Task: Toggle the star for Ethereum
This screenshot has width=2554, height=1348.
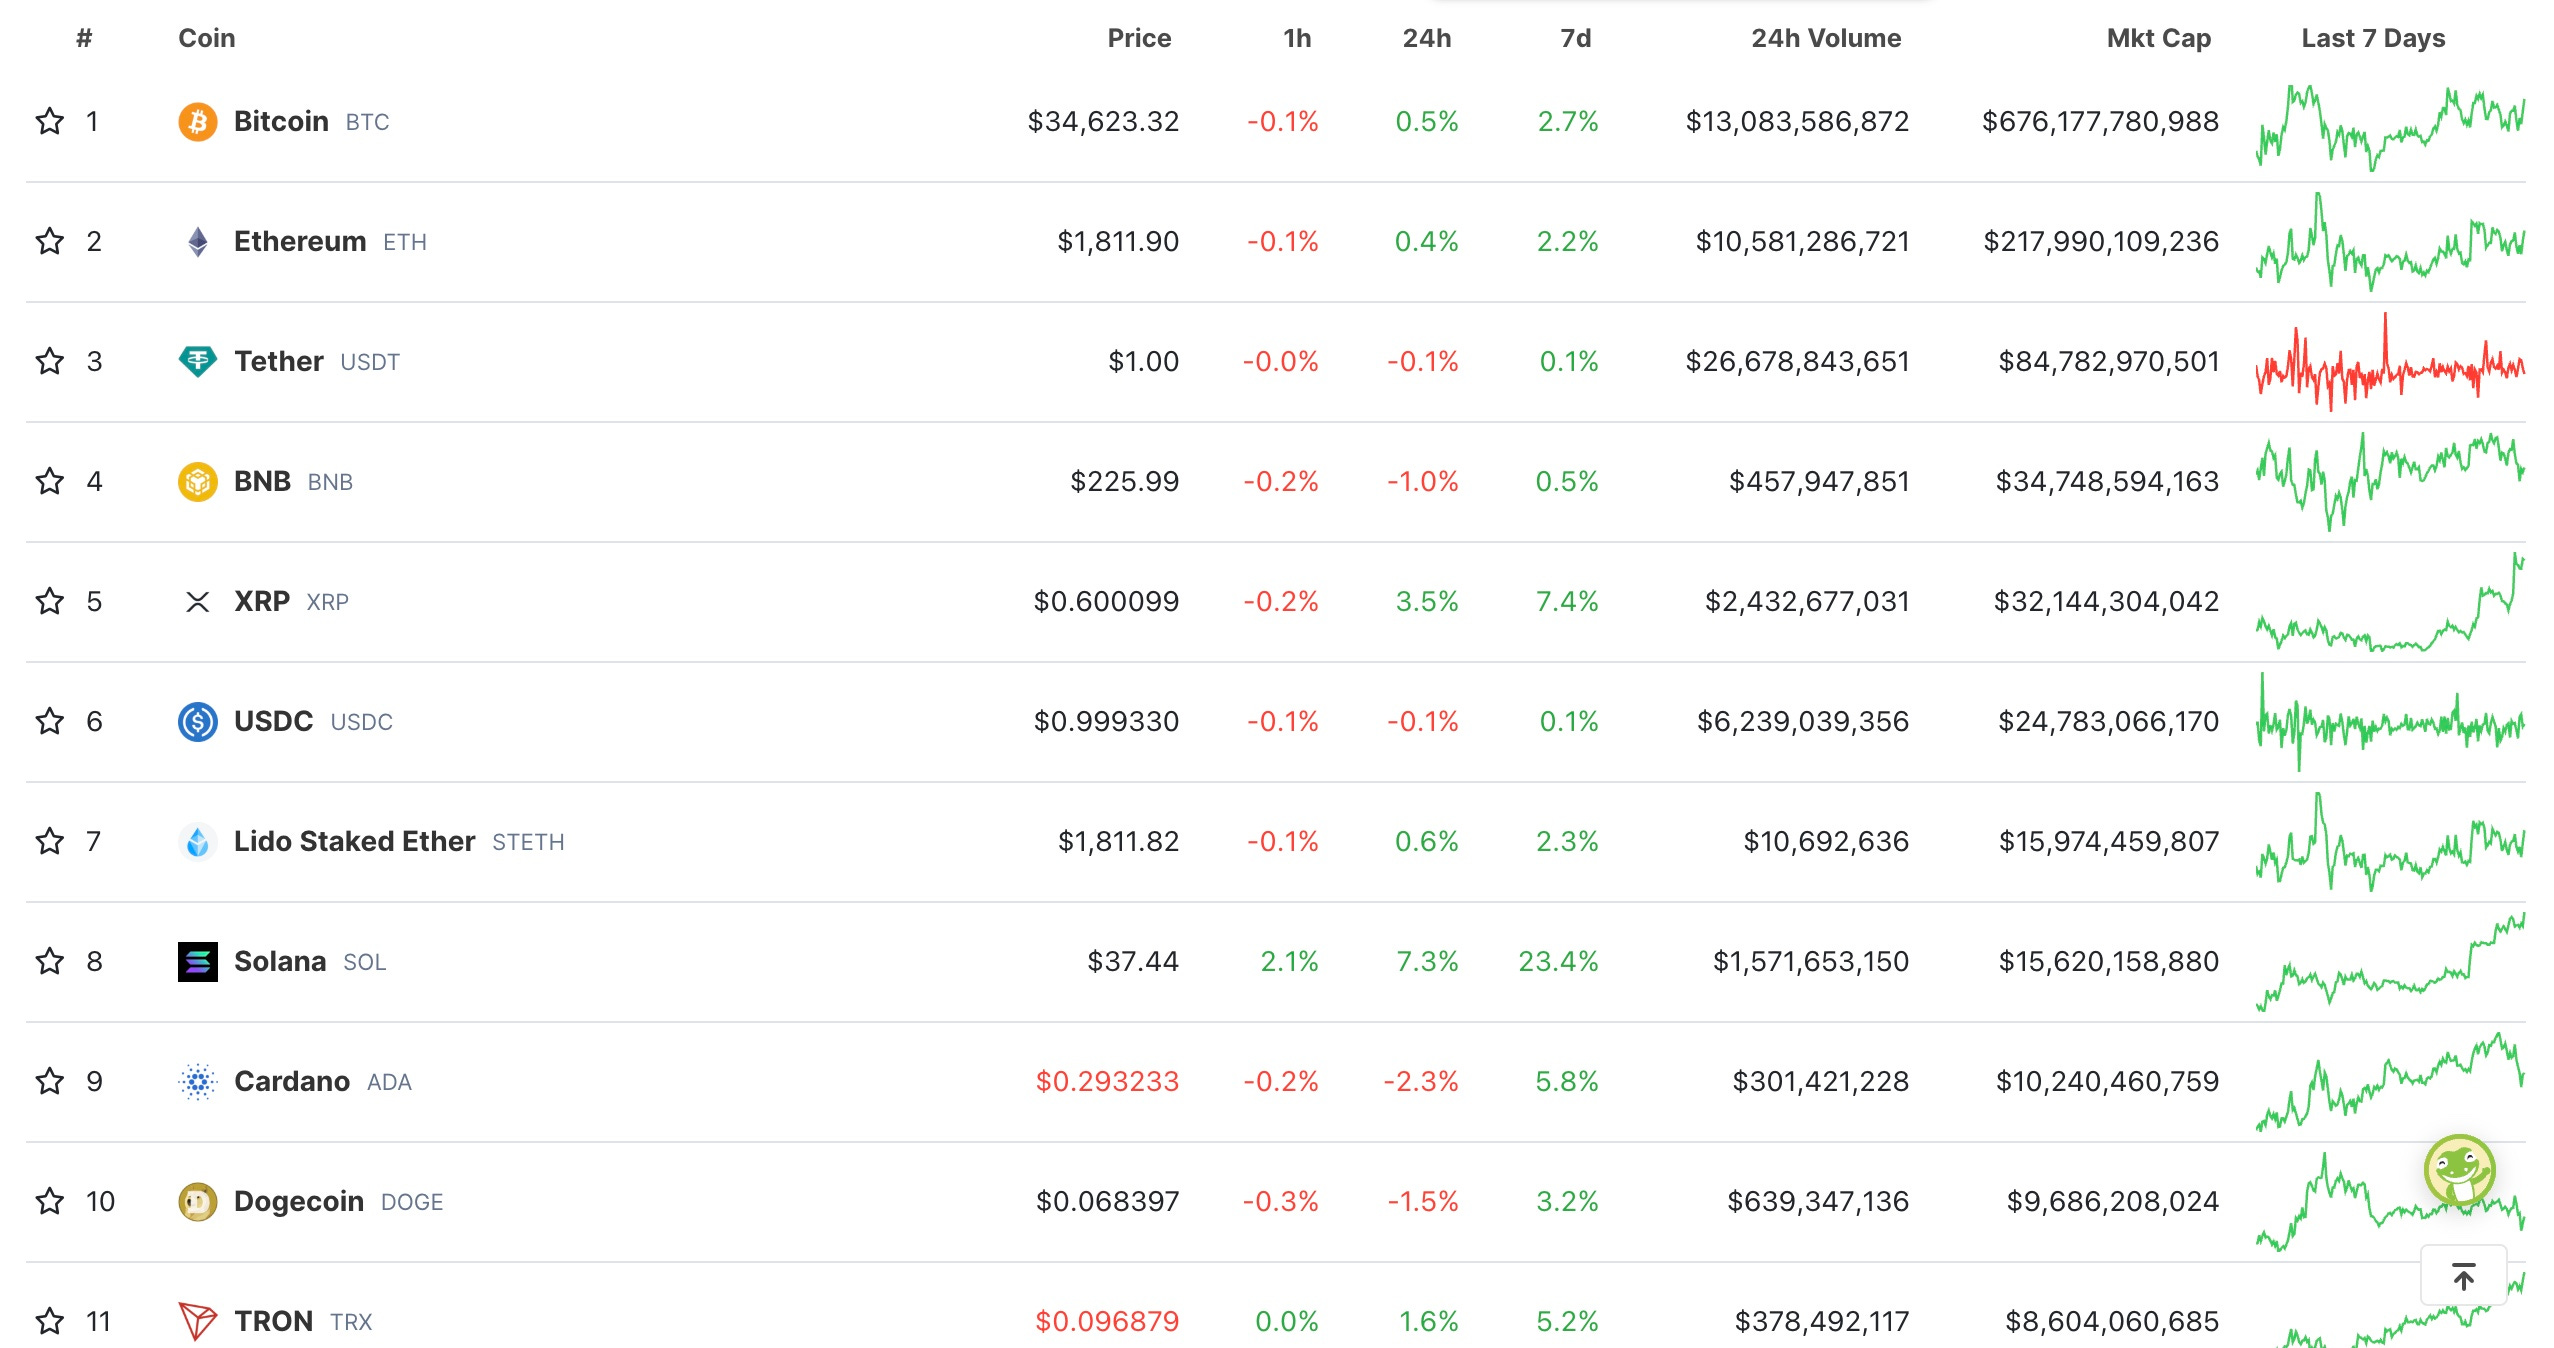Action: 50,242
